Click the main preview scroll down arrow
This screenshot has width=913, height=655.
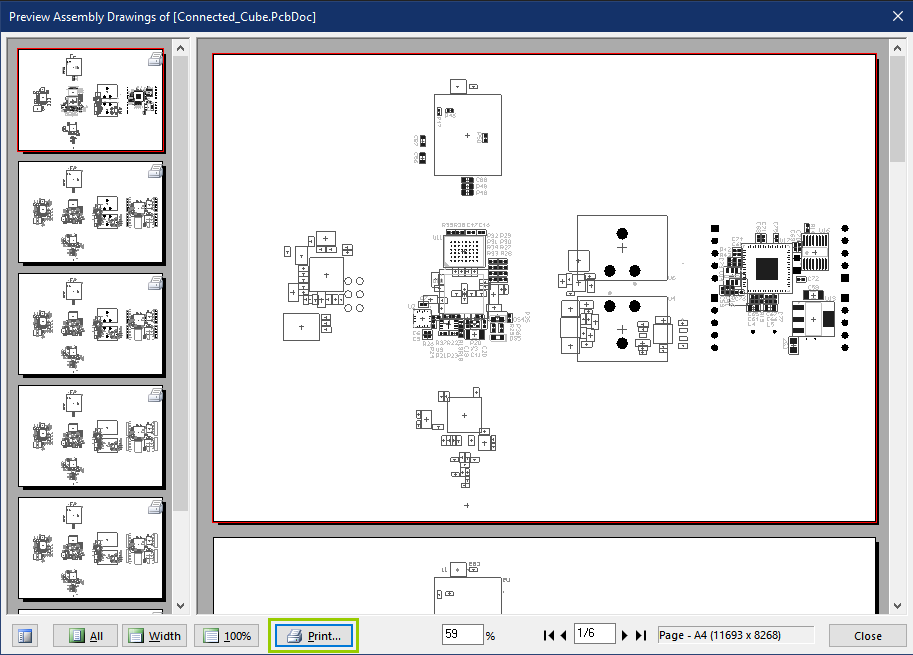(x=897, y=606)
